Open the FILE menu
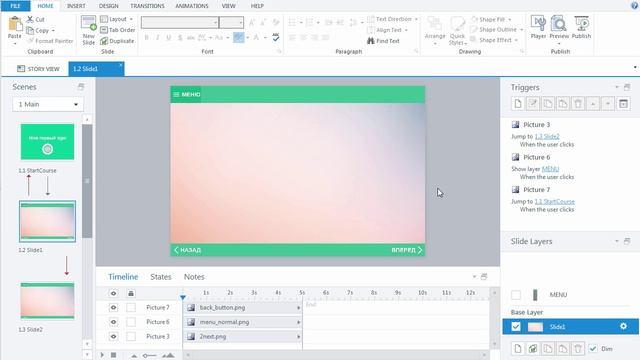This screenshot has height=360, width=640. (x=15, y=6)
